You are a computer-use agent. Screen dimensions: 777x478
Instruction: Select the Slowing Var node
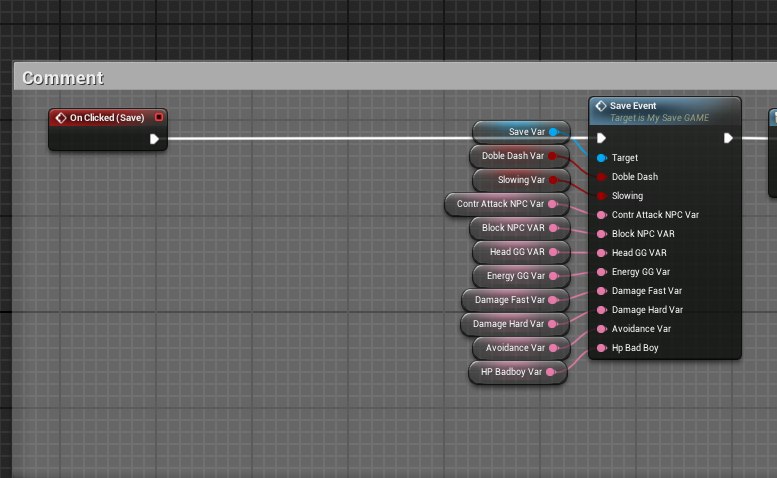521,180
